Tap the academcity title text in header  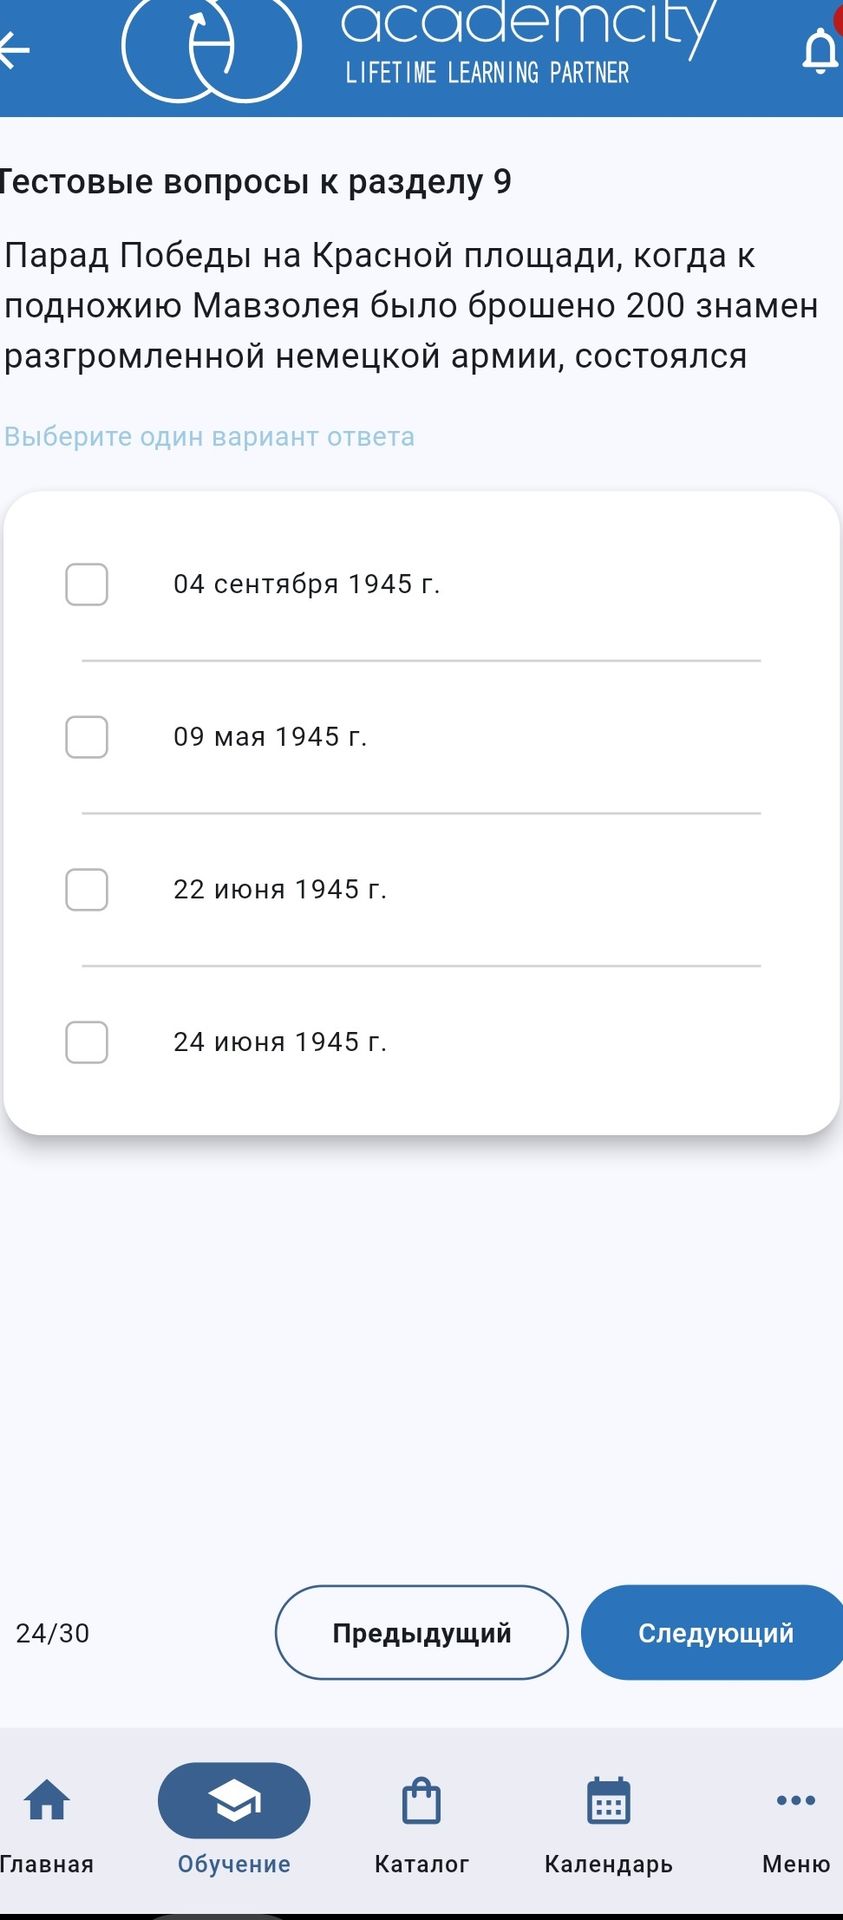tap(529, 25)
